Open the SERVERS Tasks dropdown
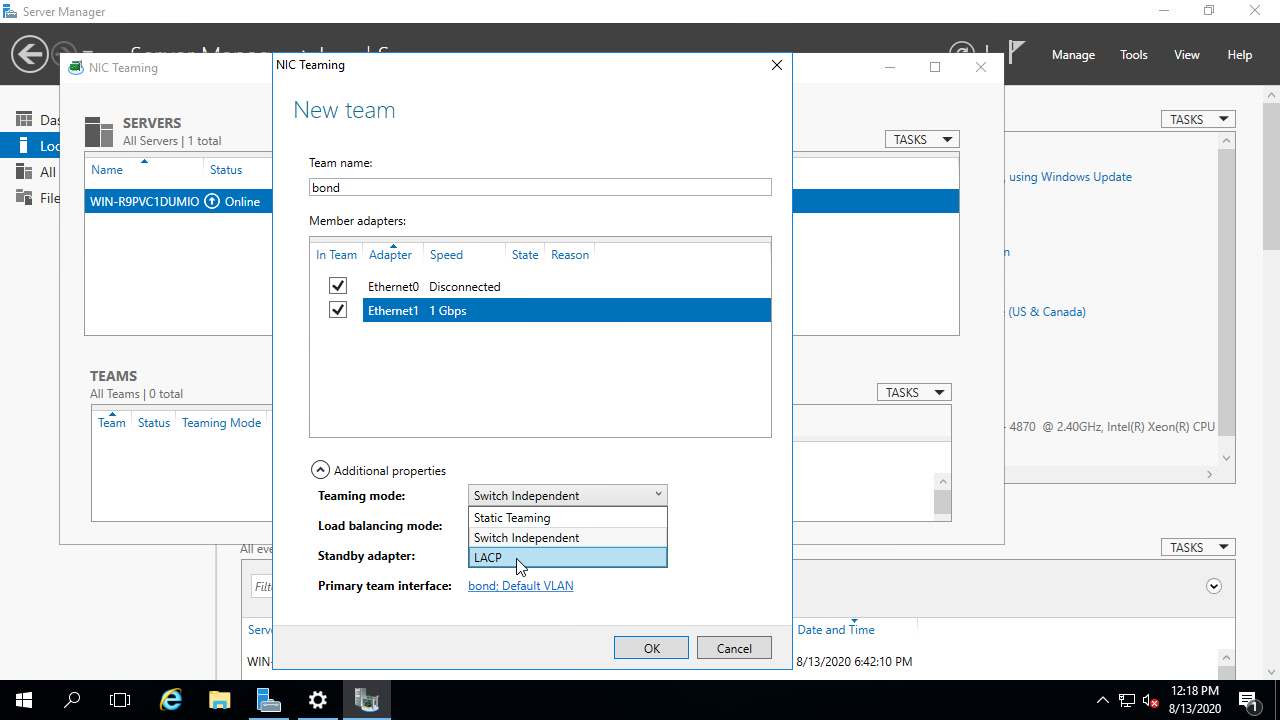 tap(921, 140)
